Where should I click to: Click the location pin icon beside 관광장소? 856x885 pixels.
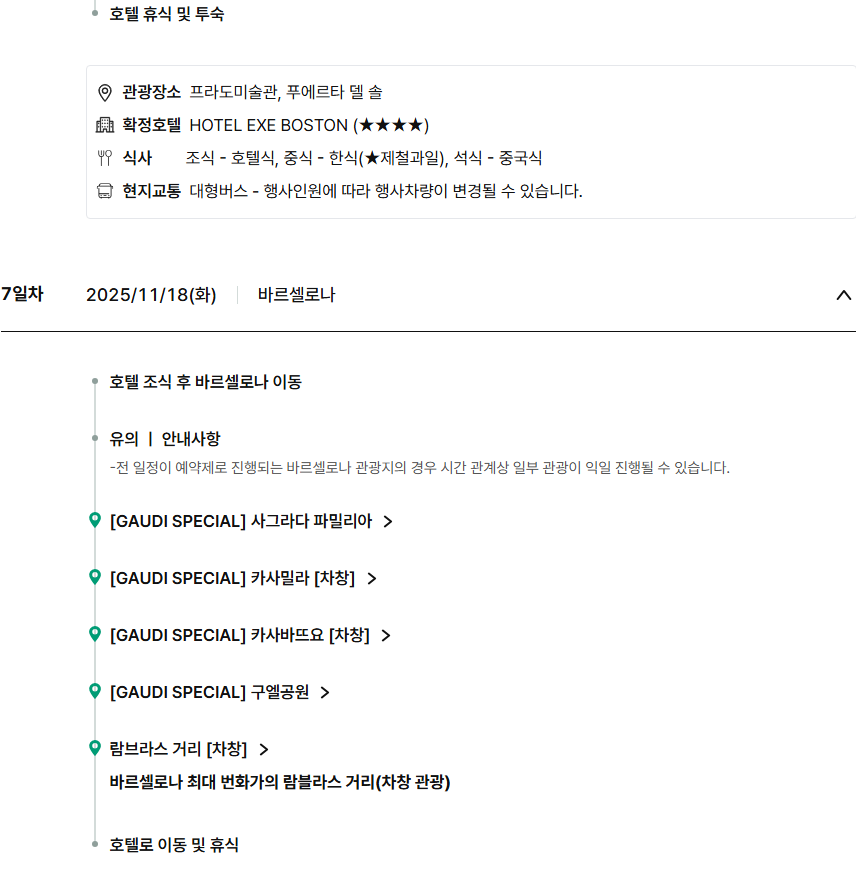pos(105,93)
